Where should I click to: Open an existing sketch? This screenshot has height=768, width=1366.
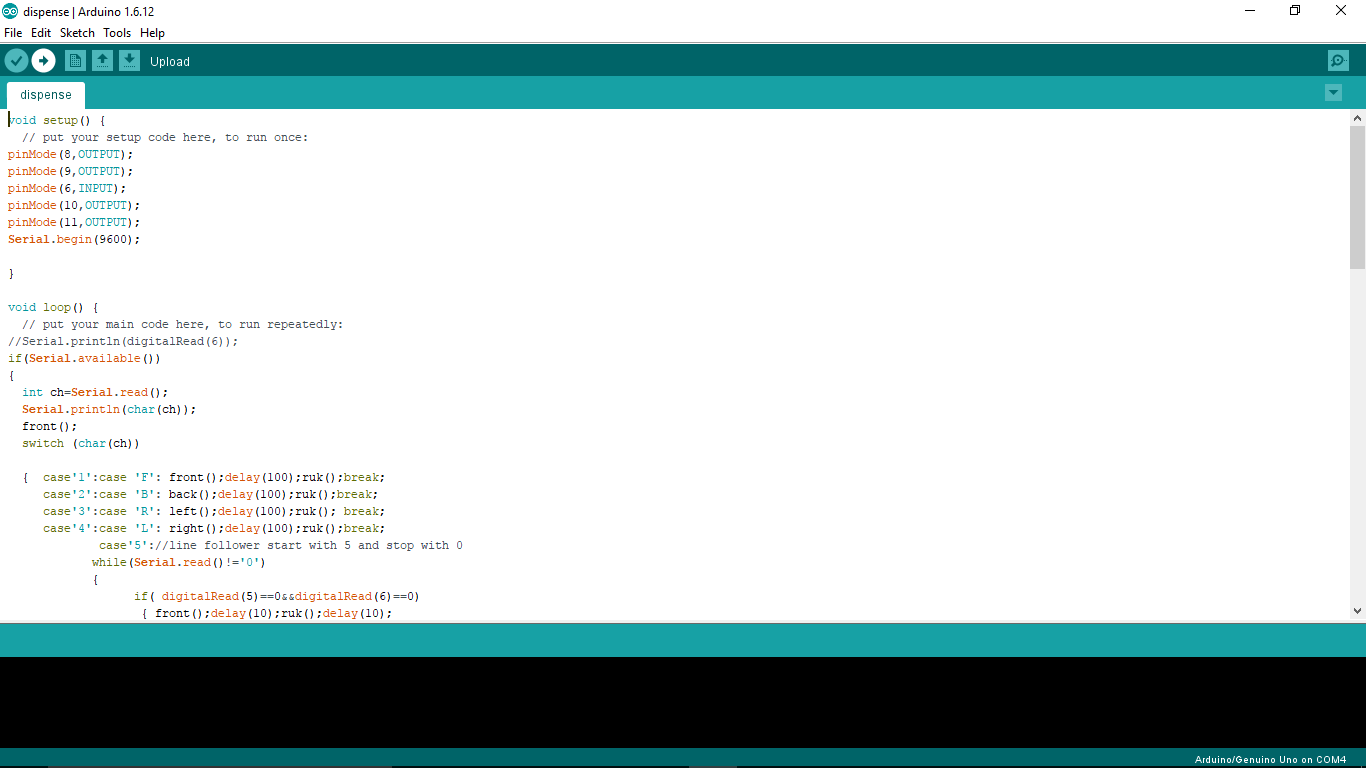tap(102, 61)
